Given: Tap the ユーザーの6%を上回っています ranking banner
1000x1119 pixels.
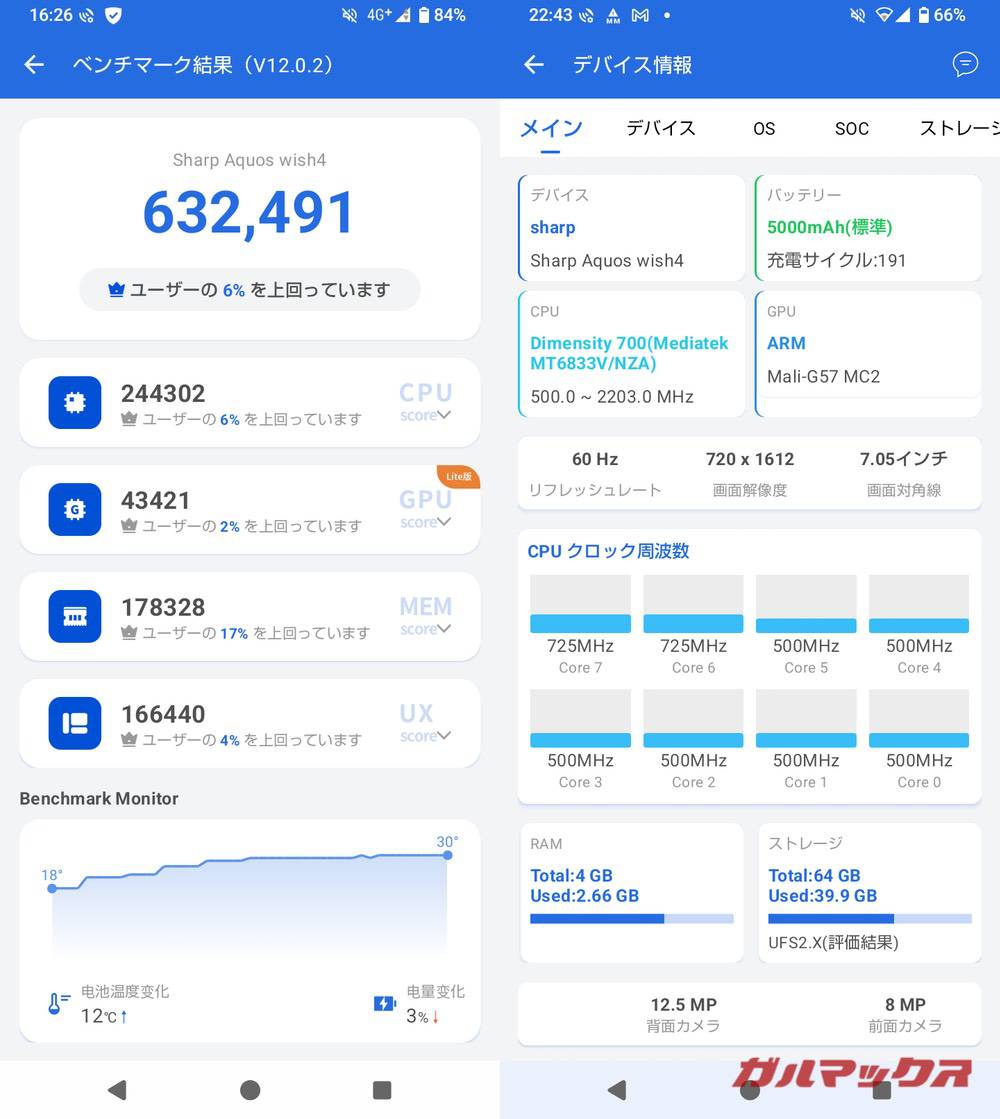Looking at the screenshot, I should coord(249,290).
